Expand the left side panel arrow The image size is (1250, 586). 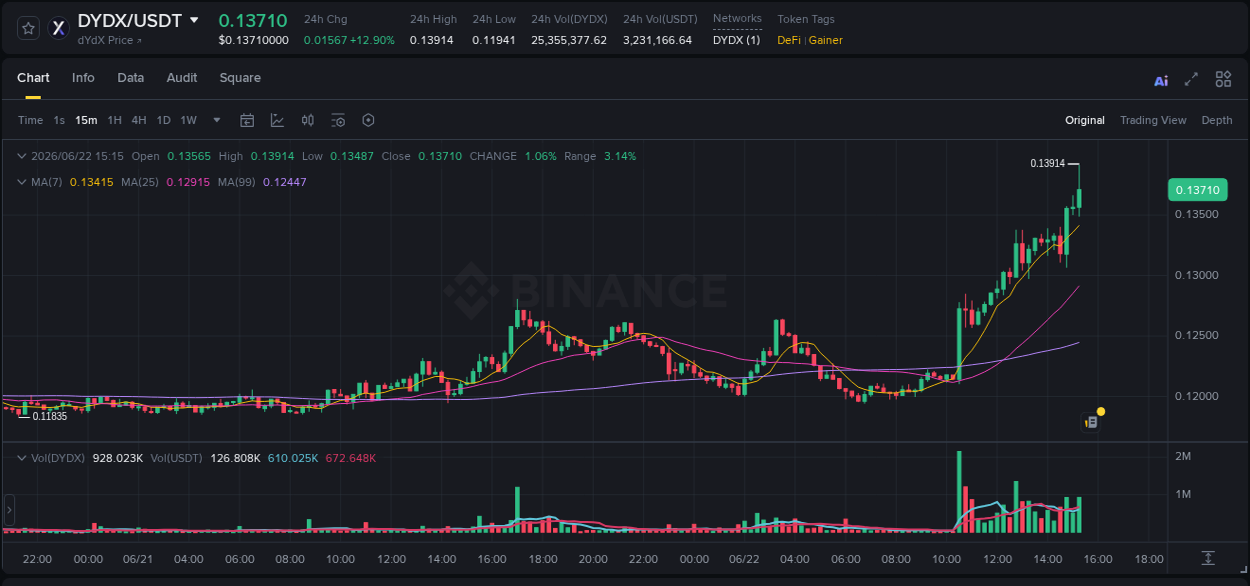tap(9, 510)
